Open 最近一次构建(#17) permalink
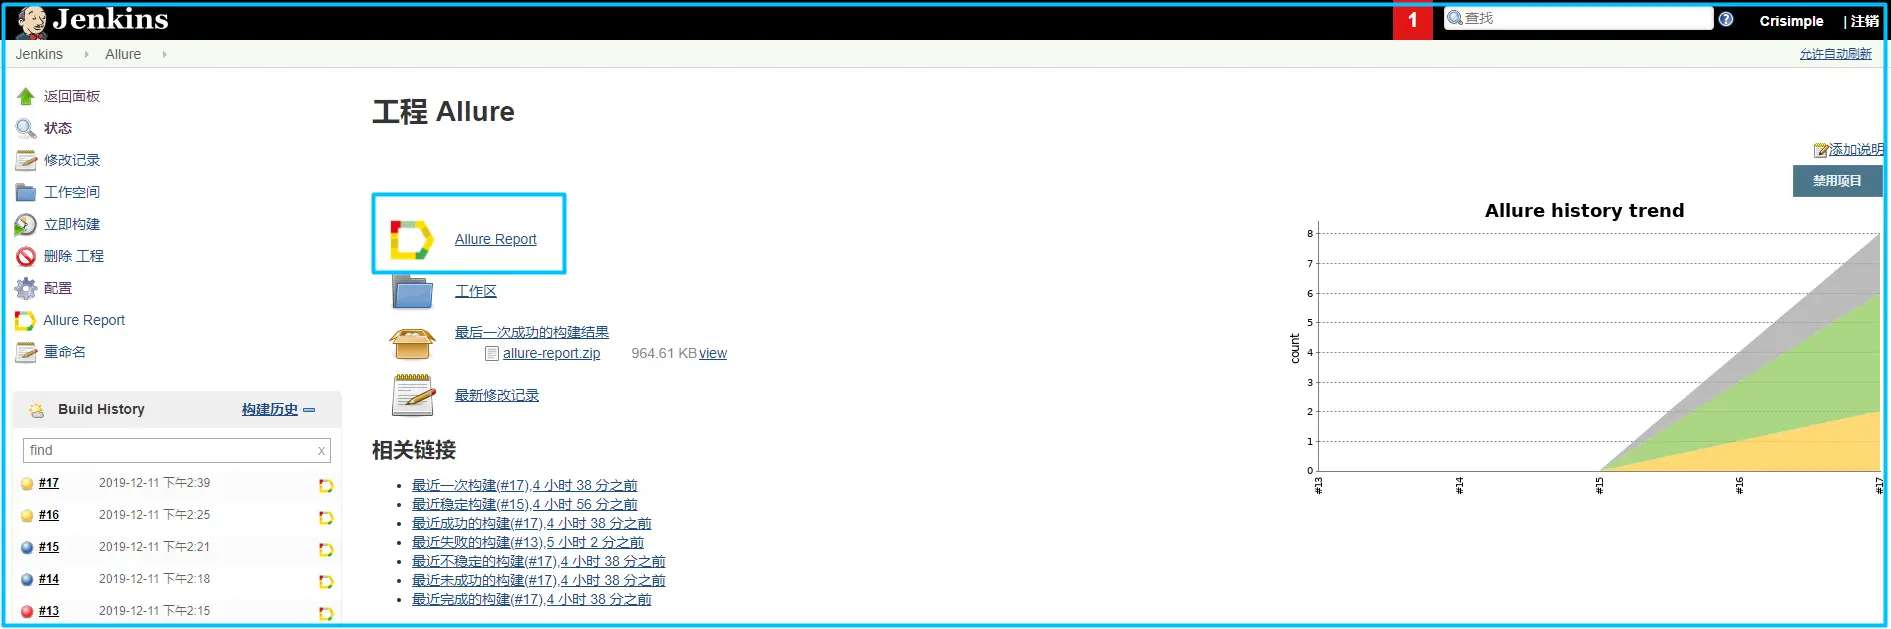The height and width of the screenshot is (629, 1891). (x=525, y=485)
